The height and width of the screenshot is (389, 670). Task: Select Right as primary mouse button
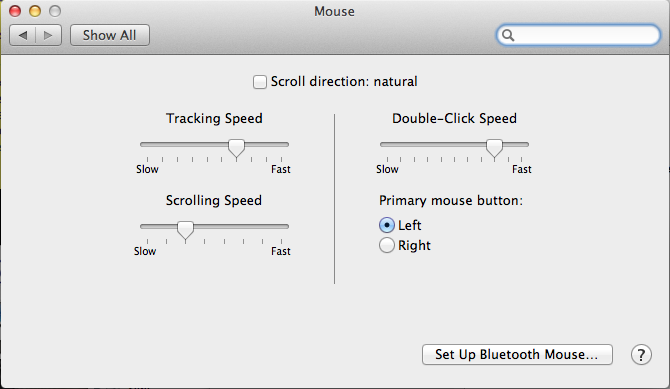click(387, 245)
